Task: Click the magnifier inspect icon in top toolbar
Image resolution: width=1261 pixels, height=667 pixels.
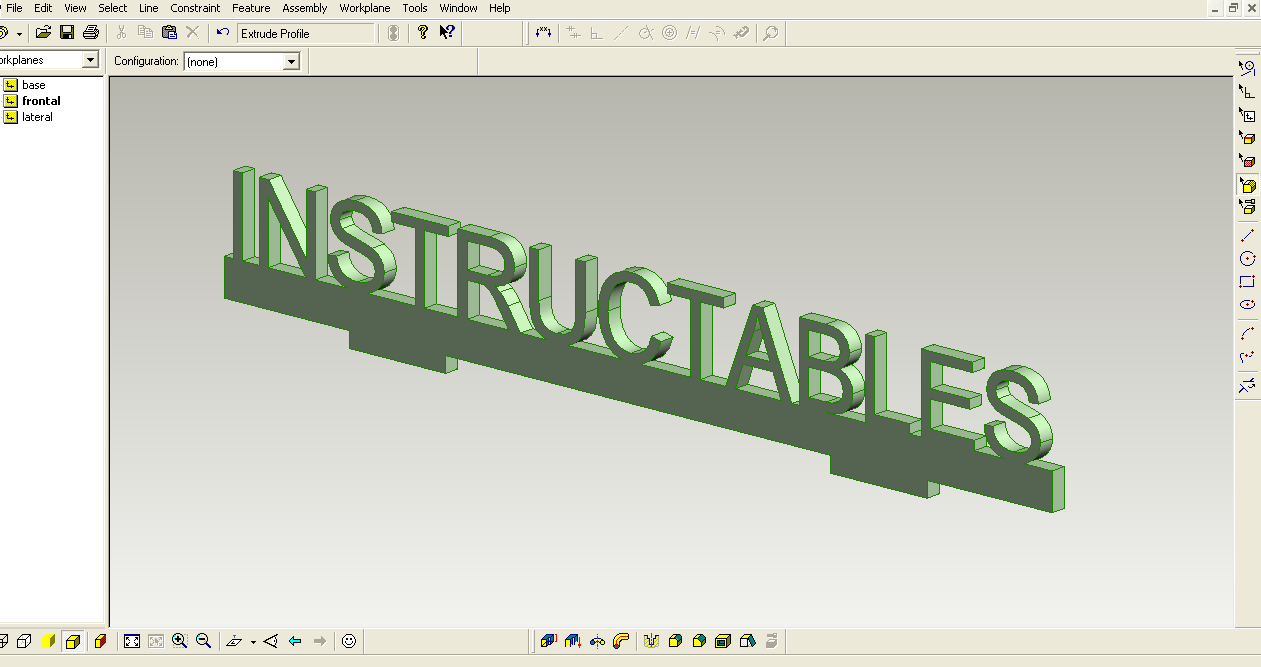Action: (770, 33)
